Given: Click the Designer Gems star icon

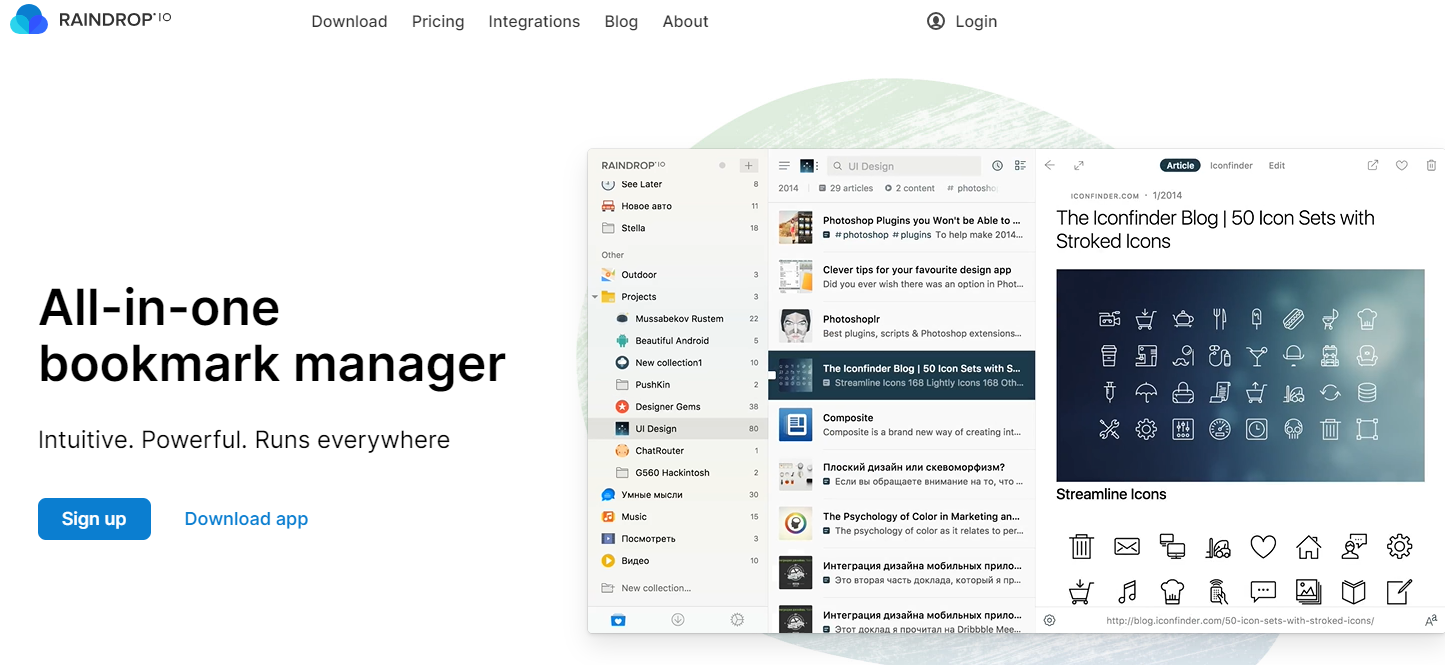Looking at the screenshot, I should click(622, 407).
